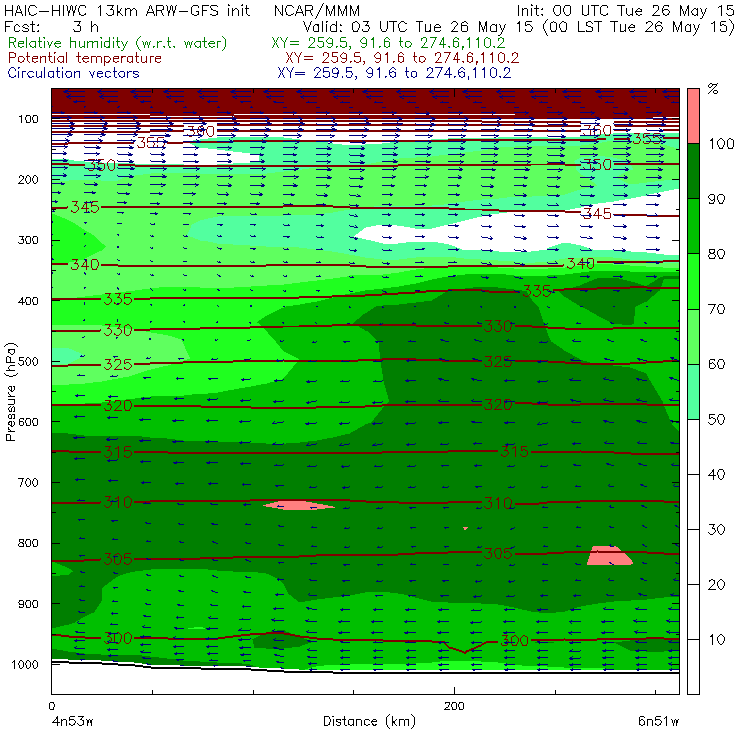Click the '200' pressure axis label
This screenshot has height=740, width=740.
coord(28,179)
